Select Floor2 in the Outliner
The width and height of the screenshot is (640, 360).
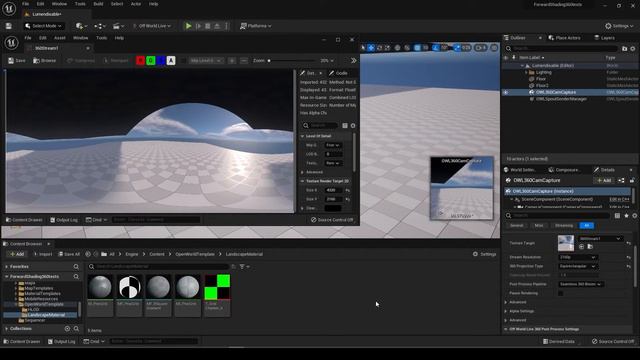click(x=542, y=86)
